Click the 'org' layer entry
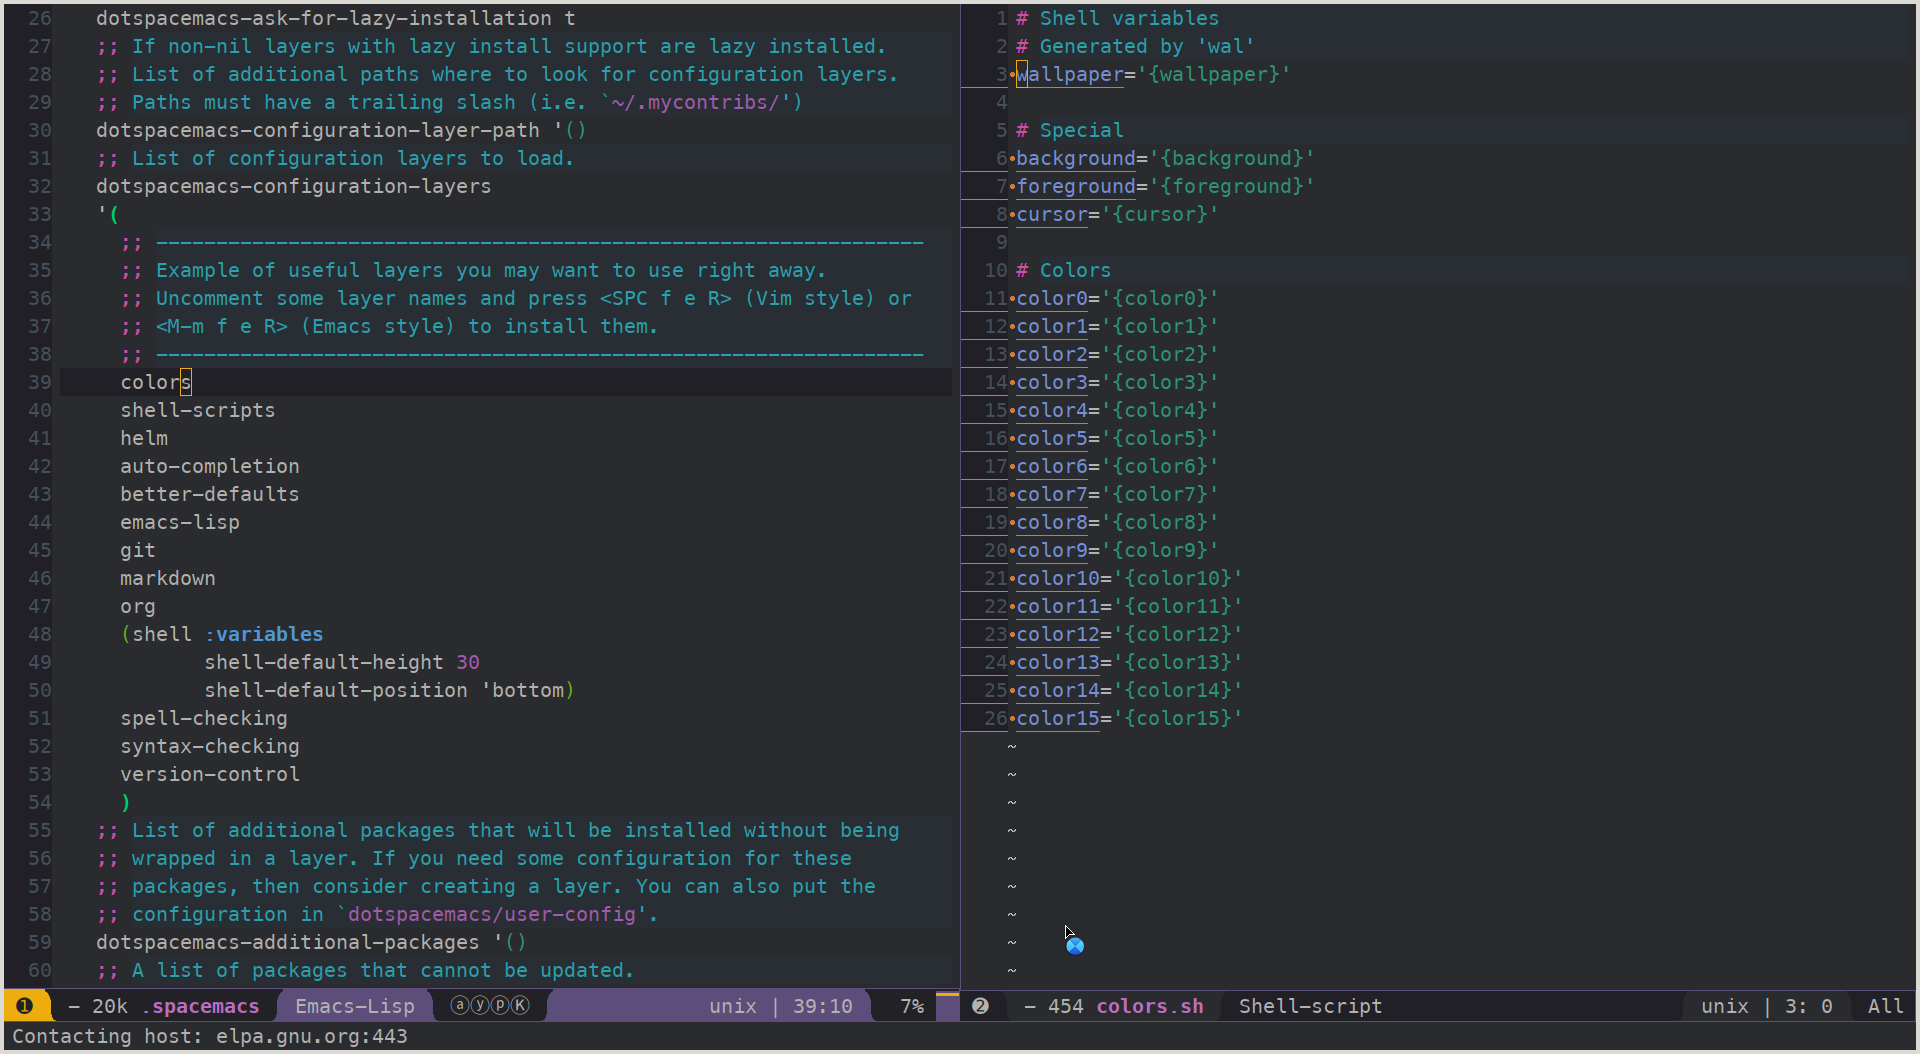1920x1054 pixels. (x=138, y=606)
